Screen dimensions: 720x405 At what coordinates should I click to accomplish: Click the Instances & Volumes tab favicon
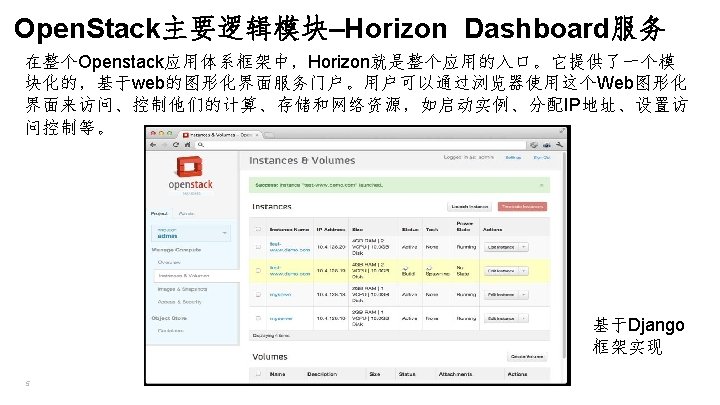(x=186, y=135)
